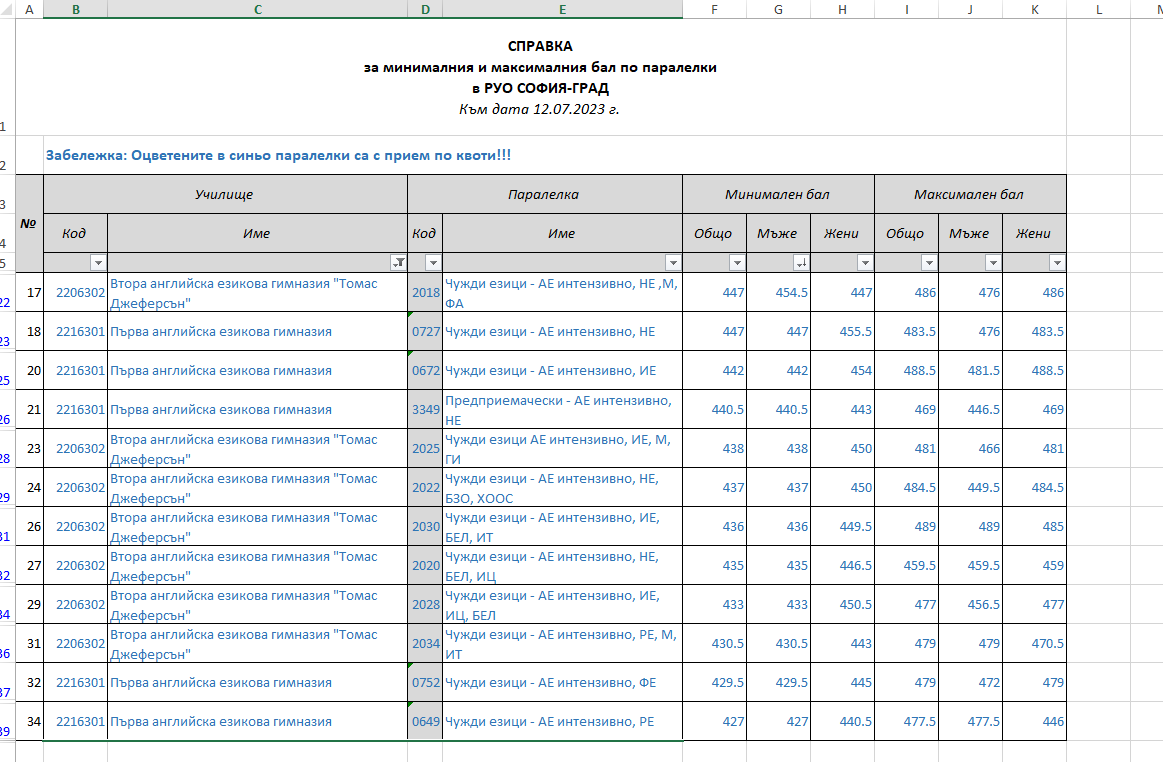Open filter dropdown for паралелка Код column
Screen dimensions: 1163x762
click(x=433, y=263)
